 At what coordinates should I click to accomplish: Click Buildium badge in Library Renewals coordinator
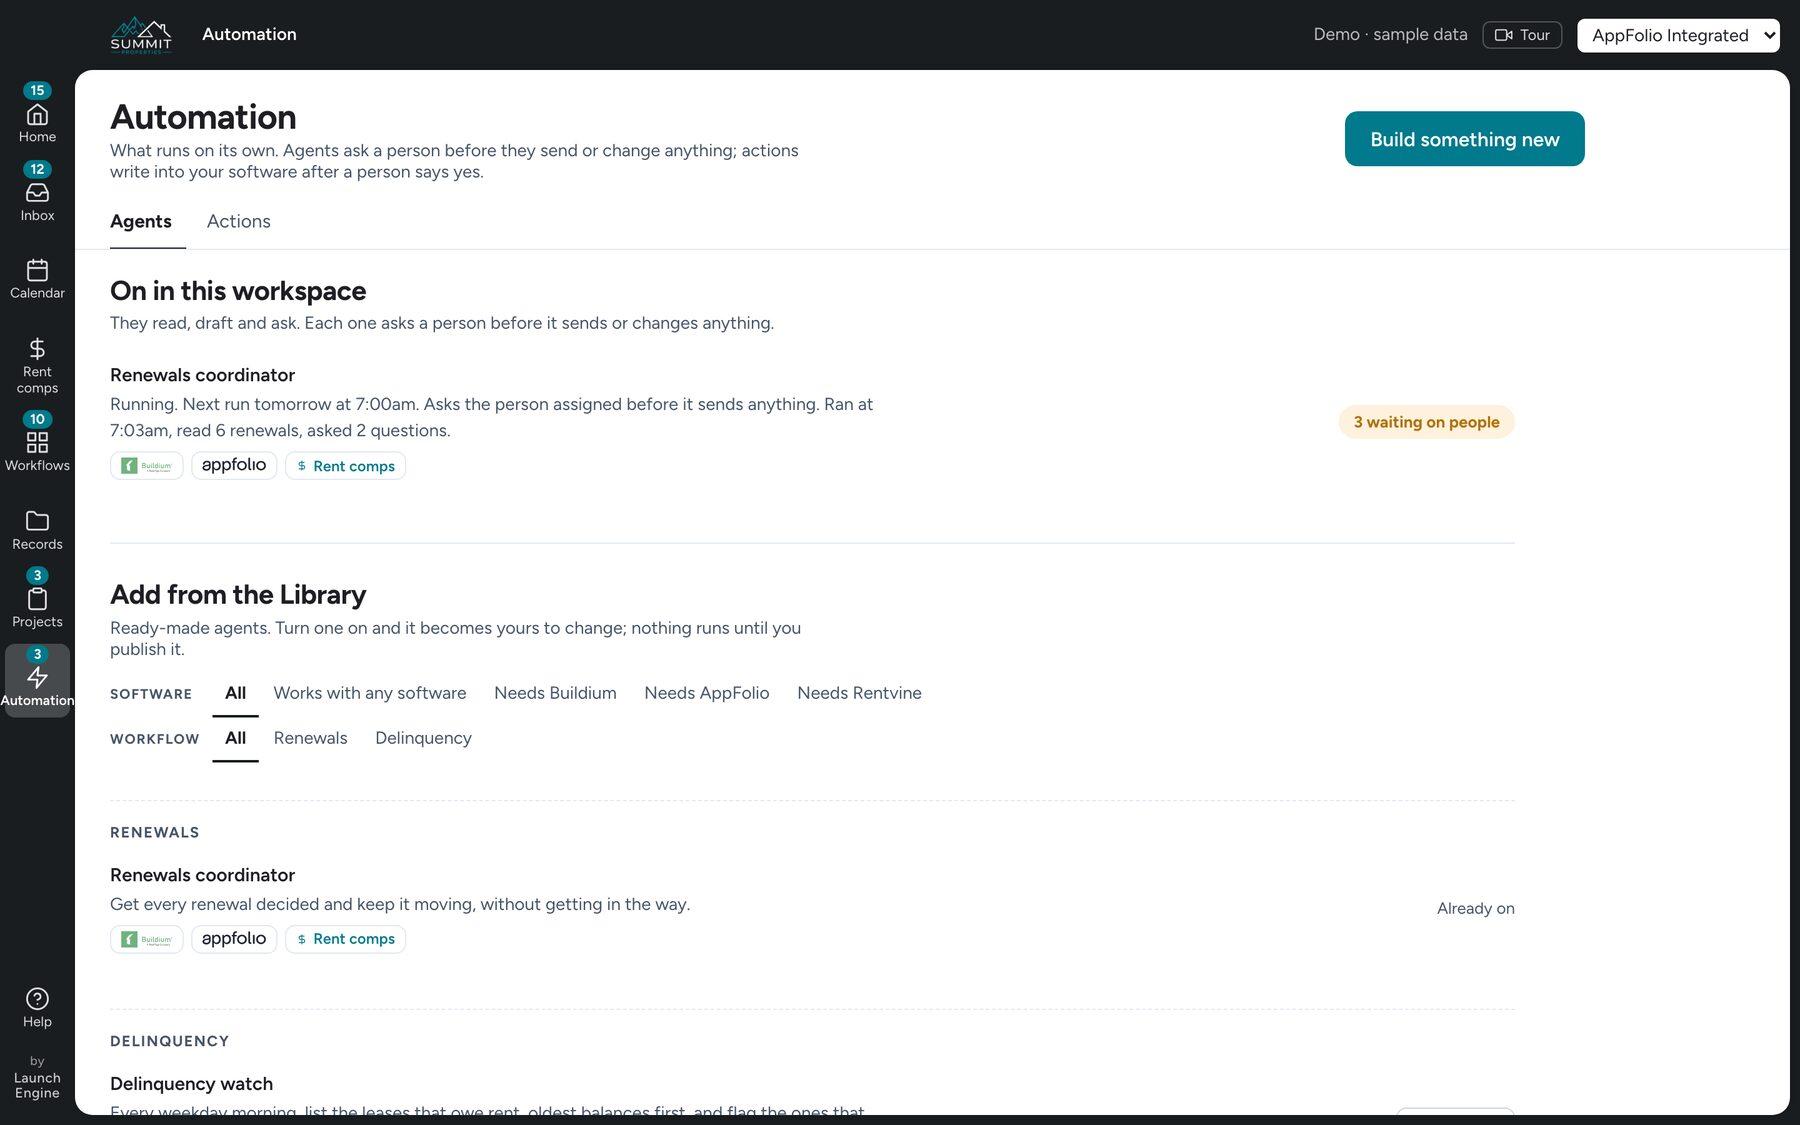(147, 939)
